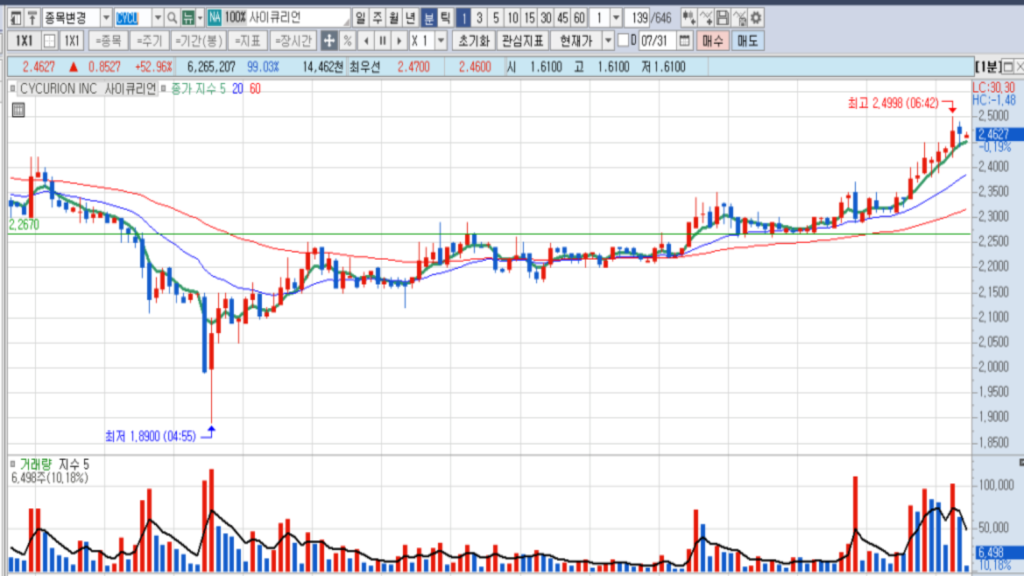Click the CYCURION INC legend marker square
This screenshot has width=1024, height=576.
click(12, 89)
